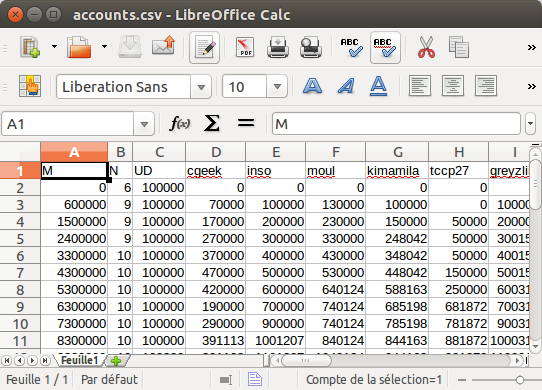Click cell with value 248042

coord(397,239)
